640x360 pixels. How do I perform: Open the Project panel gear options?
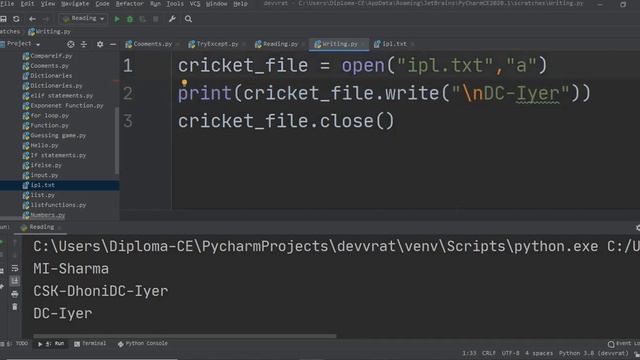pos(100,44)
